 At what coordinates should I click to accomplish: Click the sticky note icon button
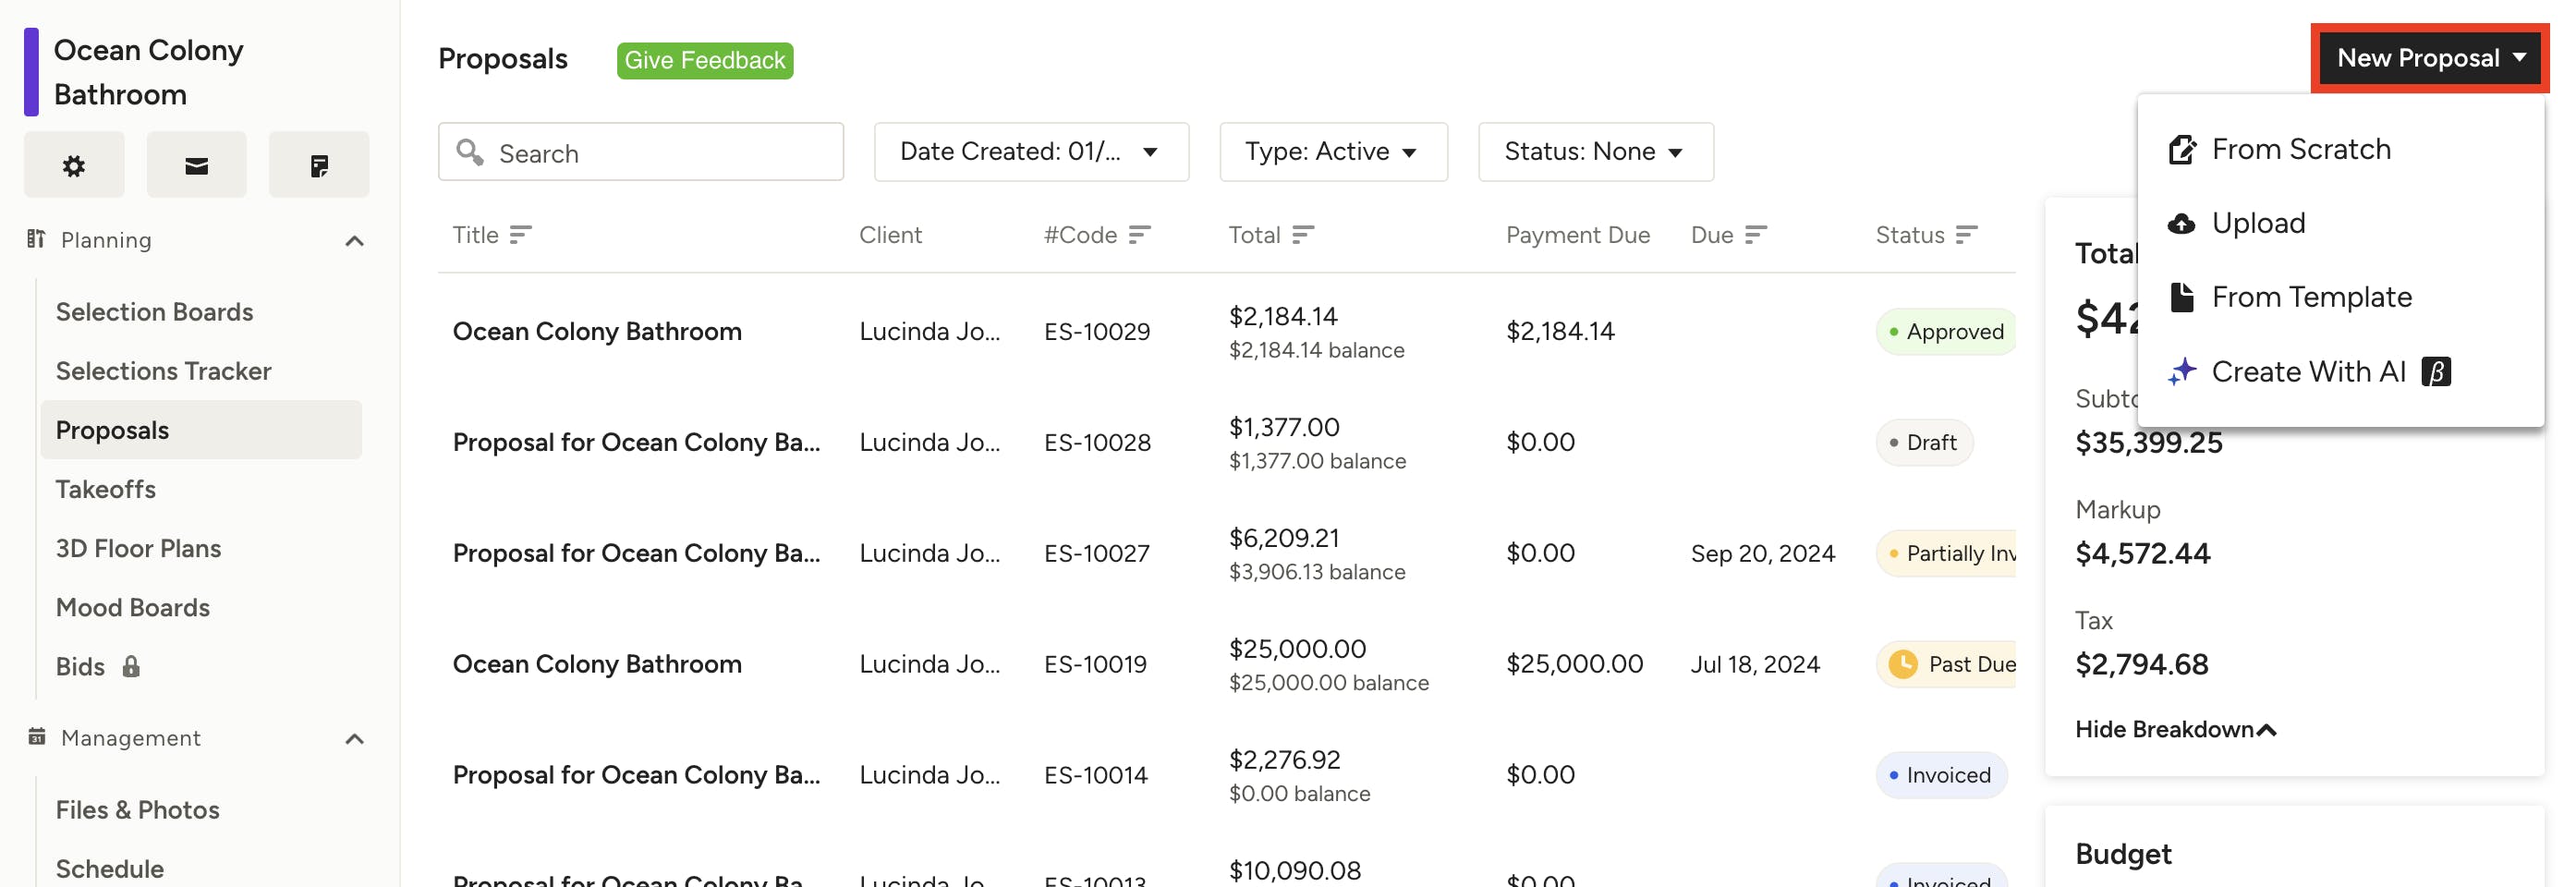tap(319, 165)
